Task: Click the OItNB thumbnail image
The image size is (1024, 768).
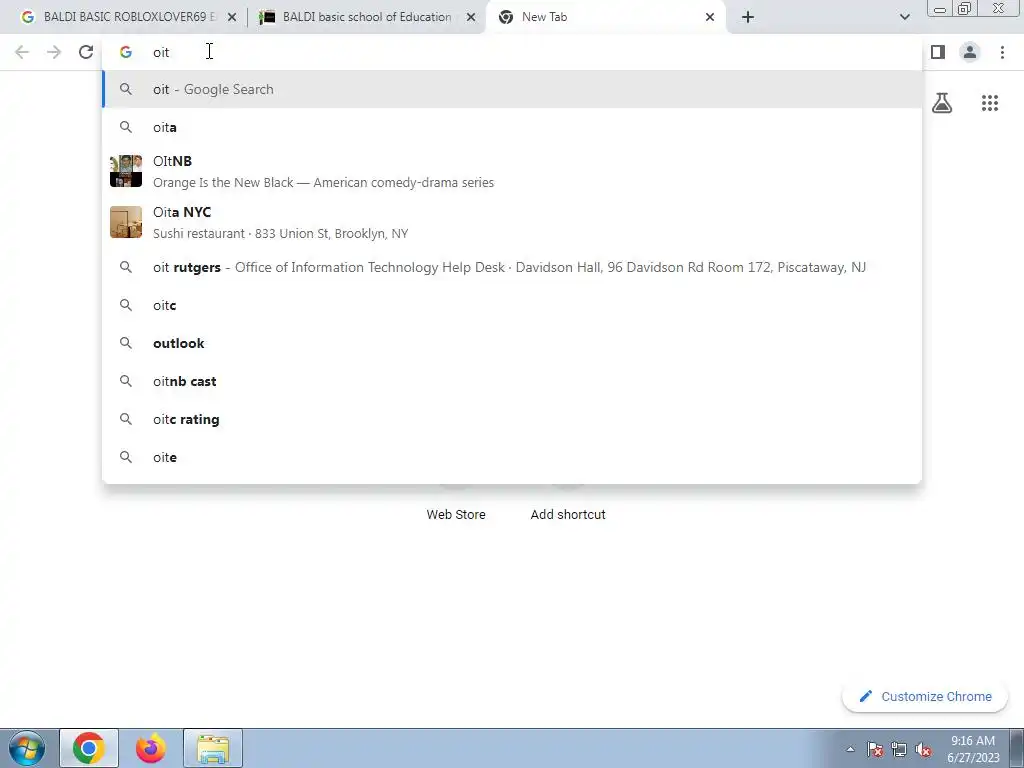Action: tap(126, 171)
